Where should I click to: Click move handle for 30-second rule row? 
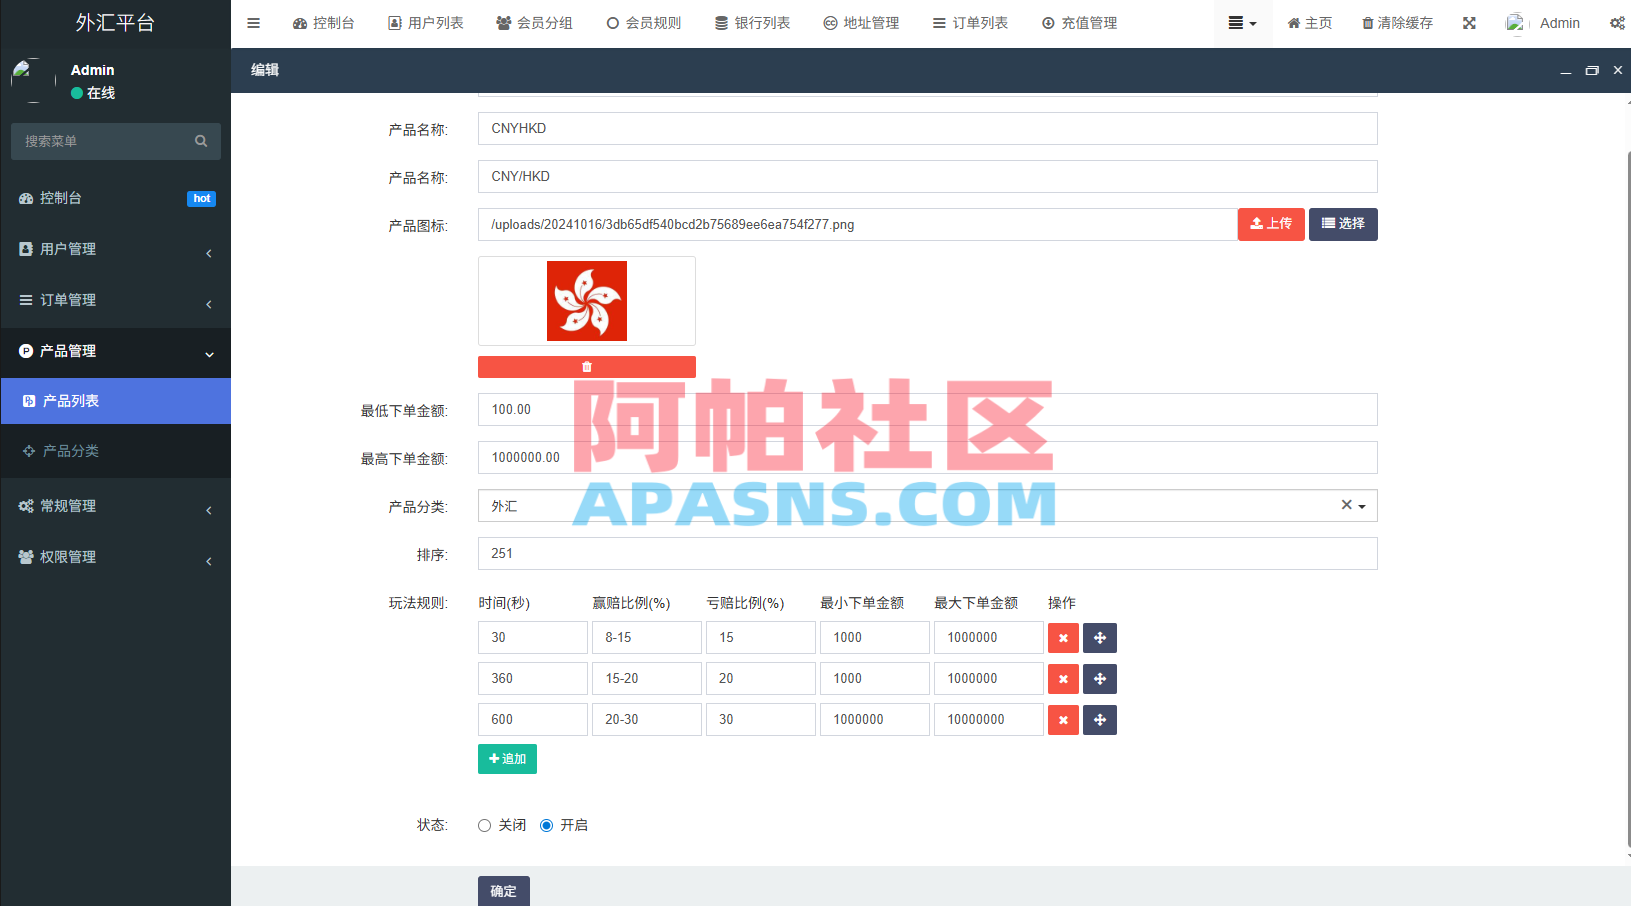[1100, 638]
